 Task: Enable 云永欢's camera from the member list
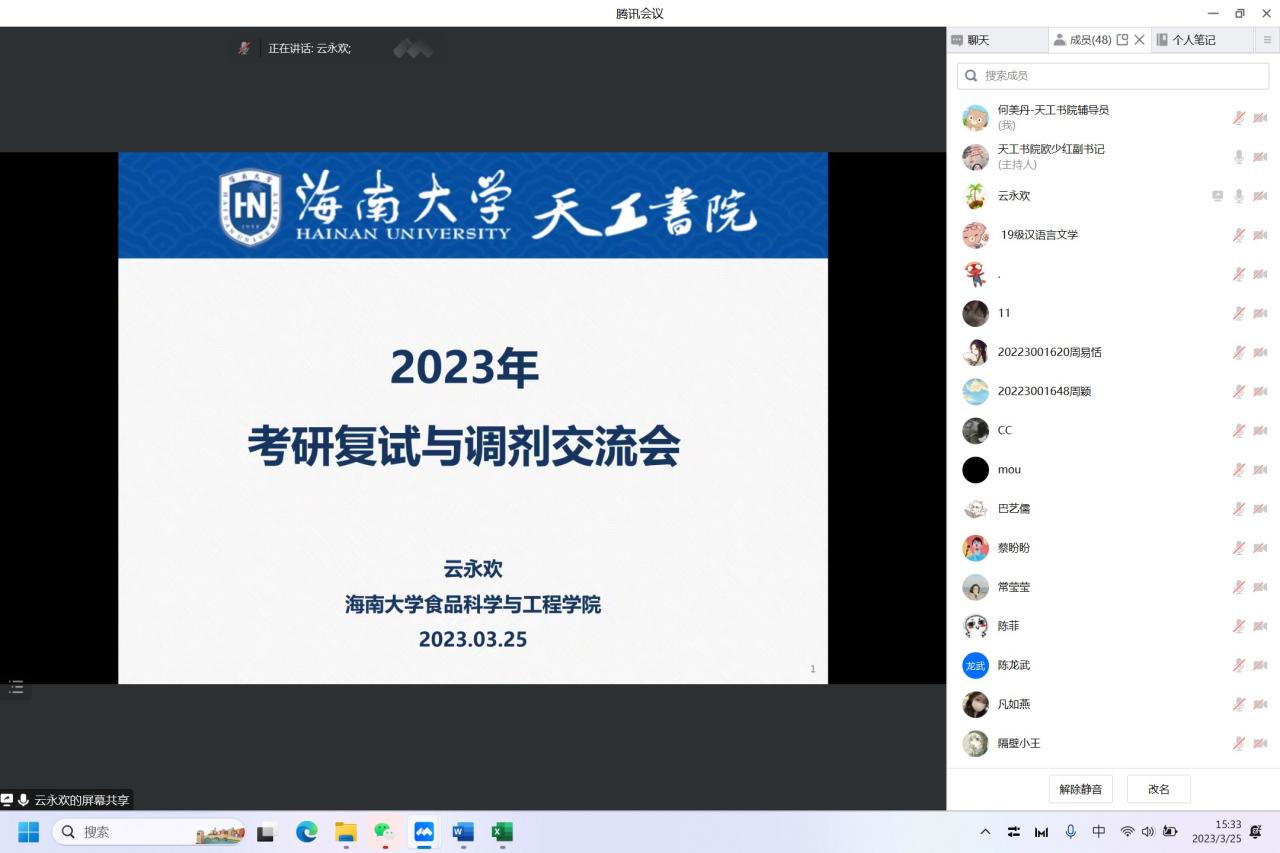pyautogui.click(x=1260, y=196)
